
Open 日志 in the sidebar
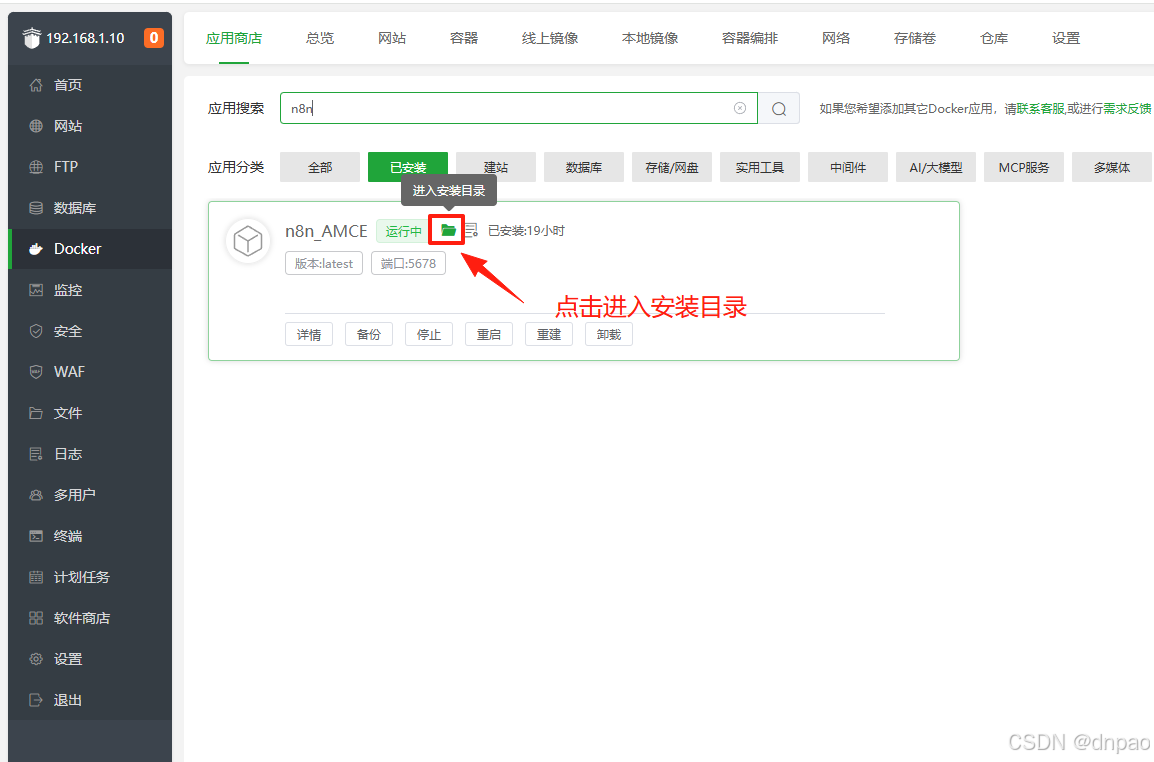click(x=90, y=454)
